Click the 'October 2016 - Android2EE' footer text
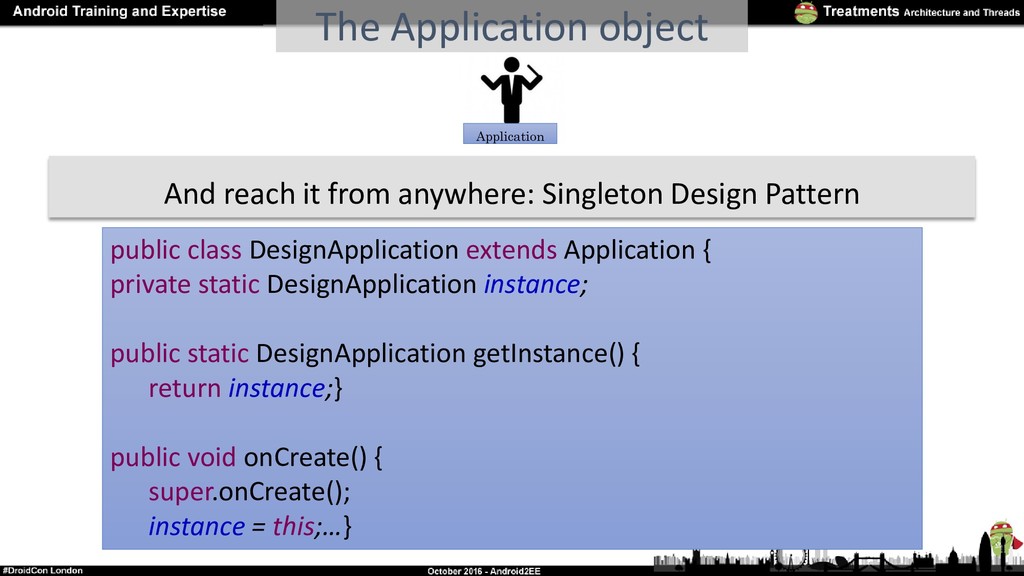 pos(484,571)
